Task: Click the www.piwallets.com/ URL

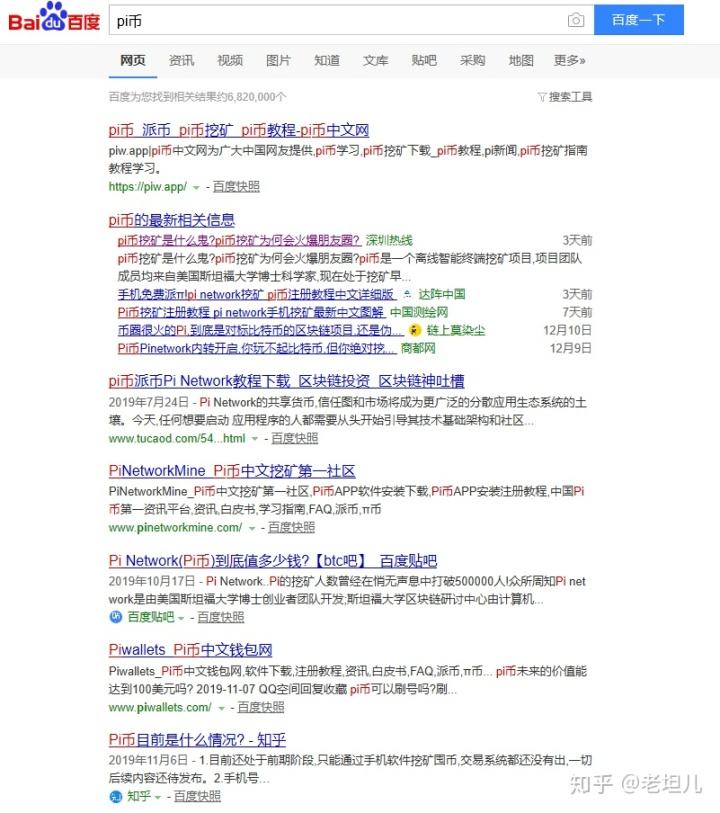Action: tap(160, 707)
